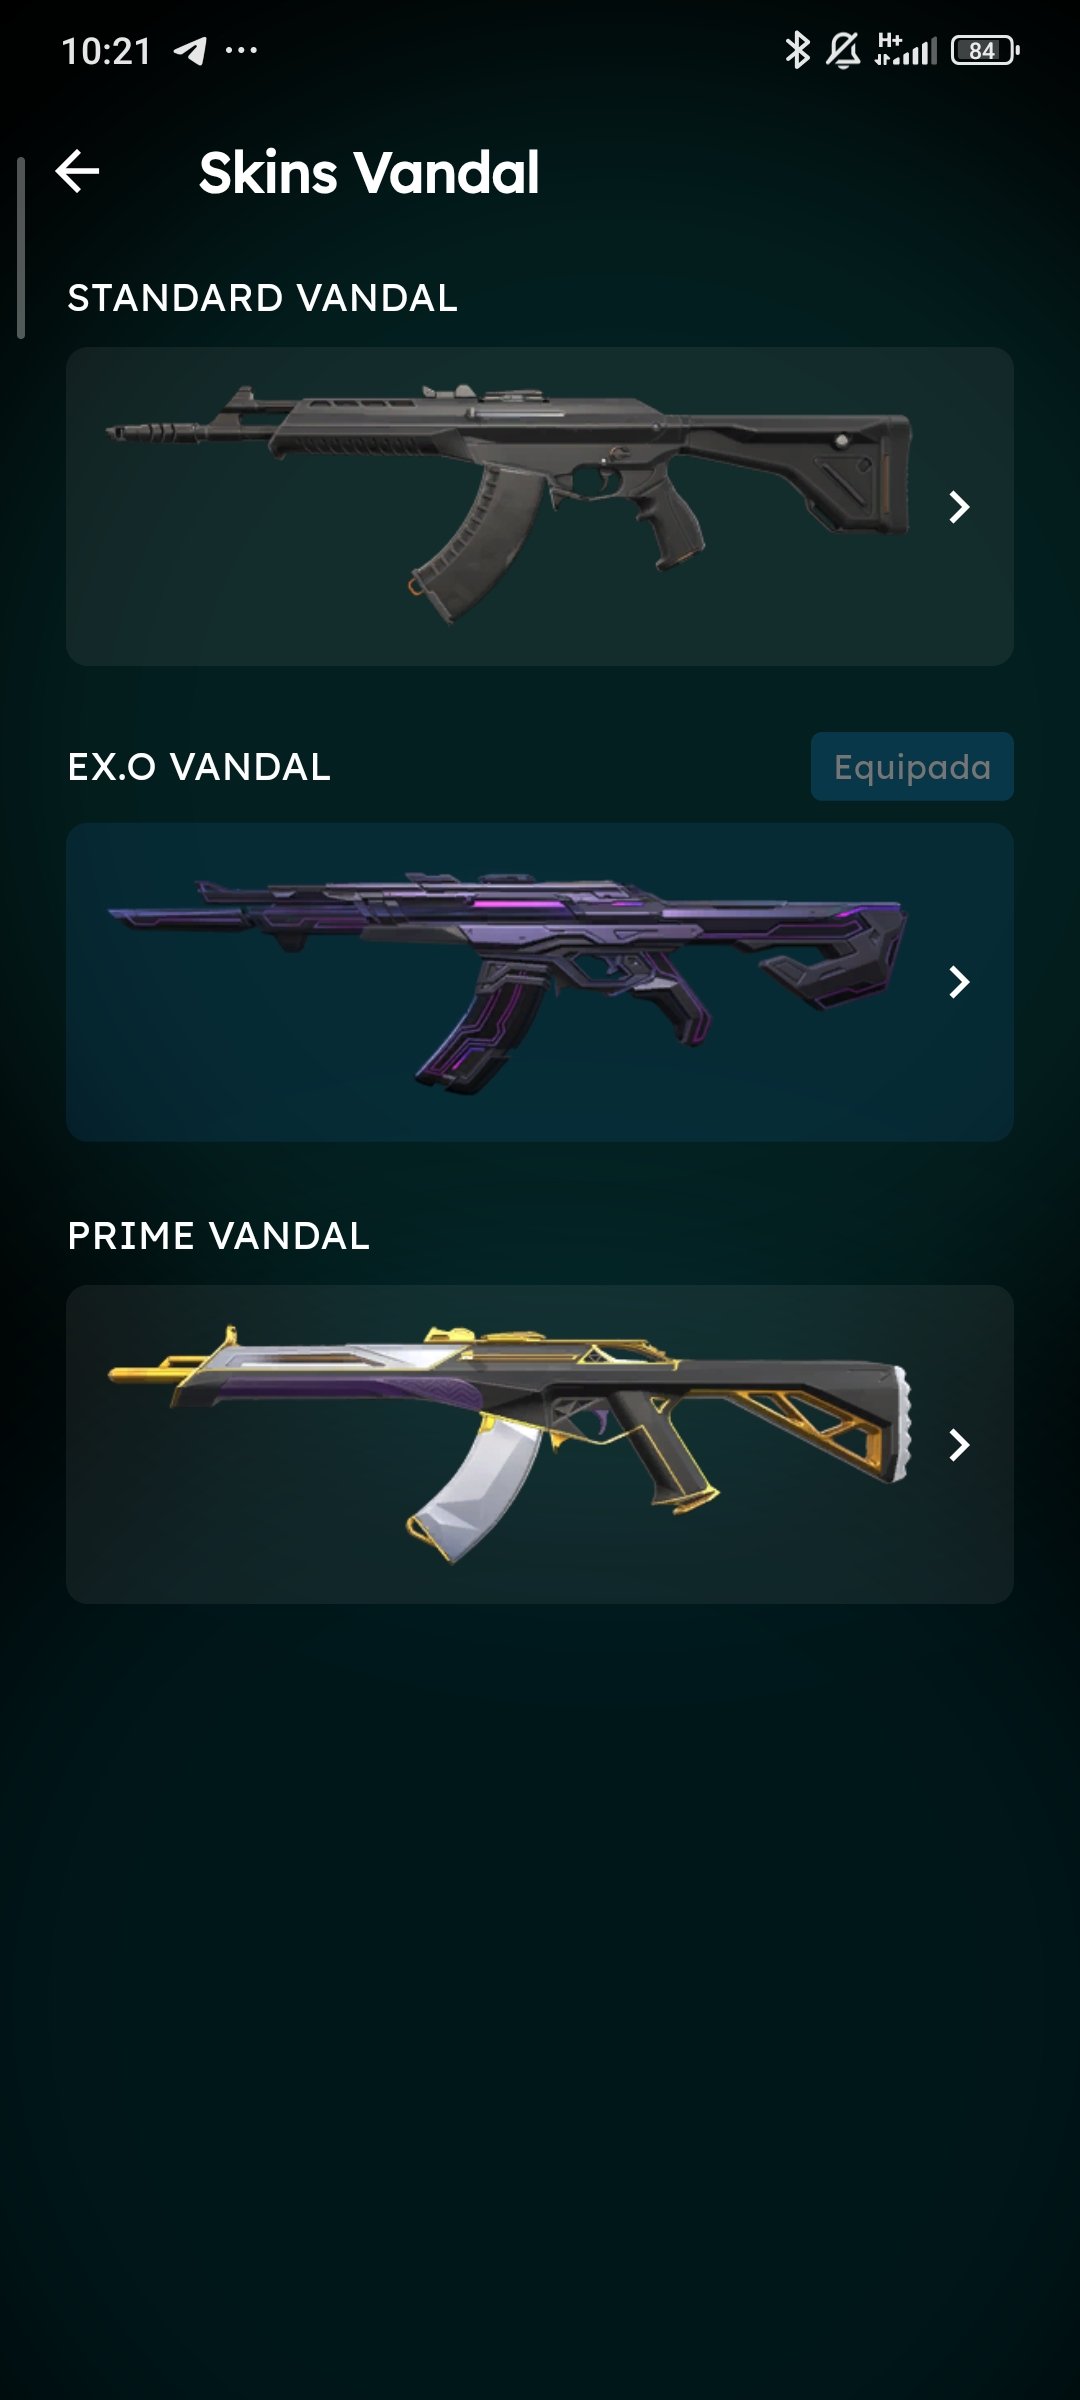The image size is (1080, 2400).
Task: Expand EX.O Vandal details with its chevron
Action: 959,982
